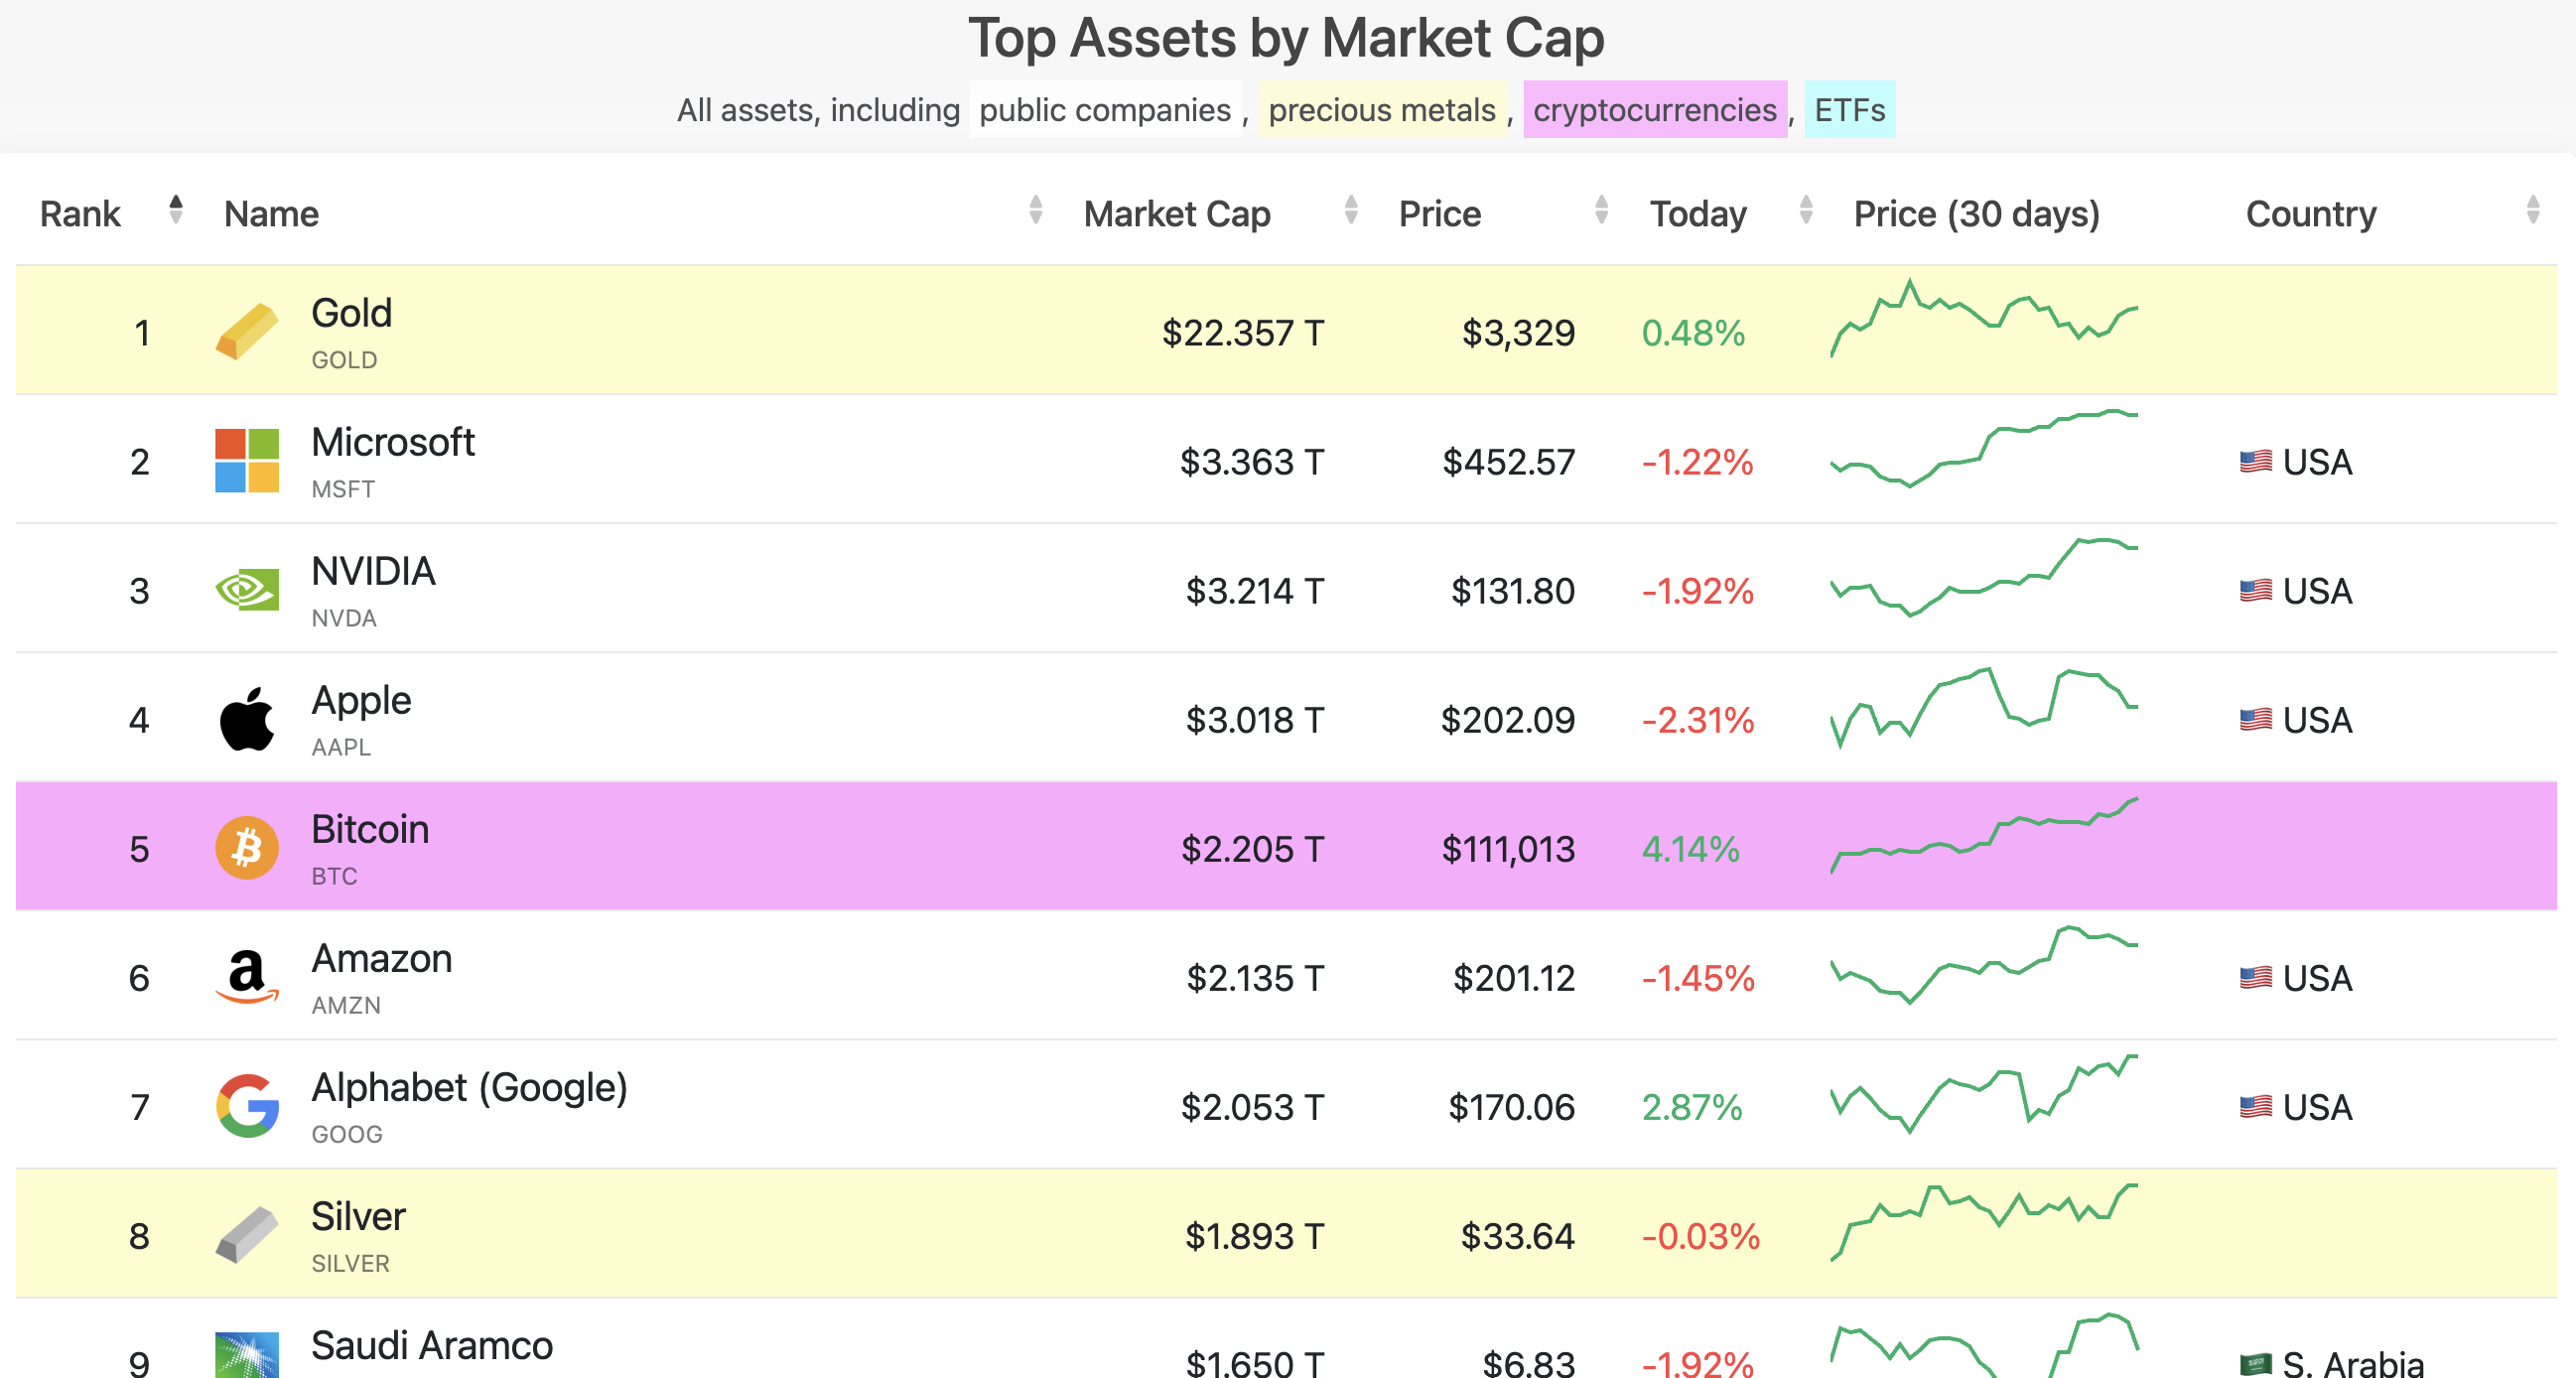
Task: Open the ETFs filter link
Action: [1849, 109]
